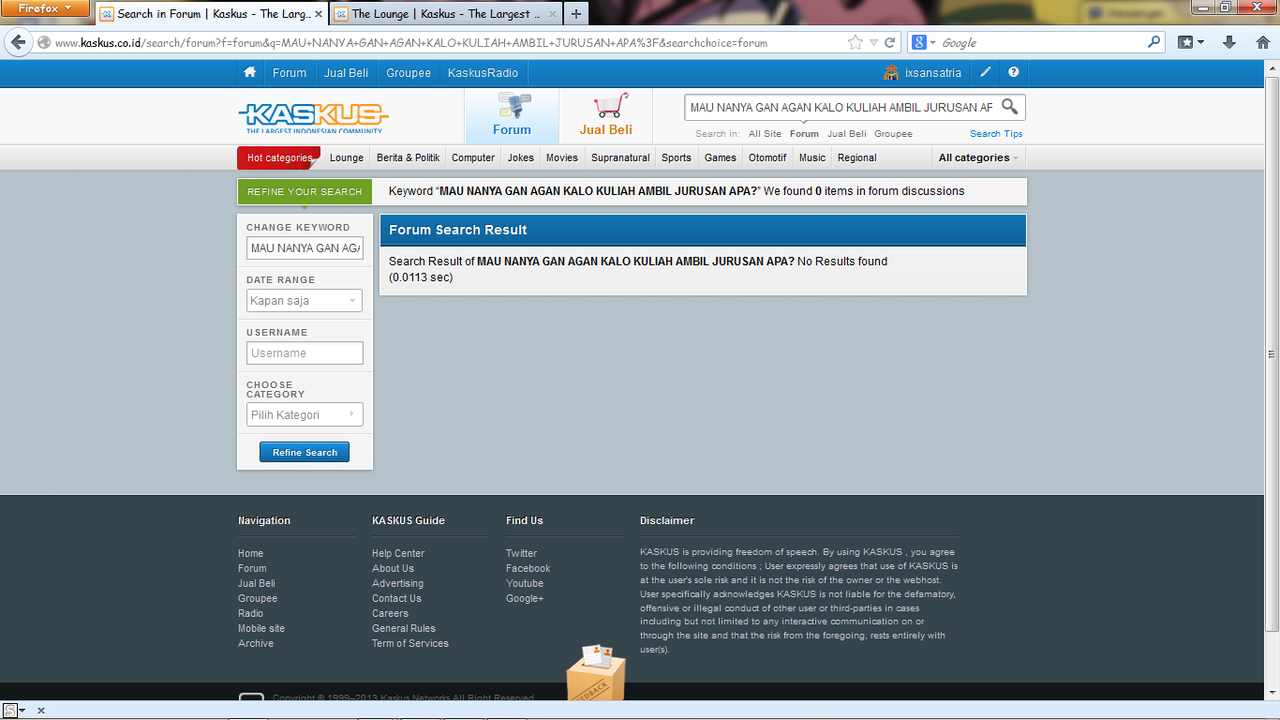Select the Supranatural category
The width and height of the screenshot is (1280, 720).
[620, 157]
